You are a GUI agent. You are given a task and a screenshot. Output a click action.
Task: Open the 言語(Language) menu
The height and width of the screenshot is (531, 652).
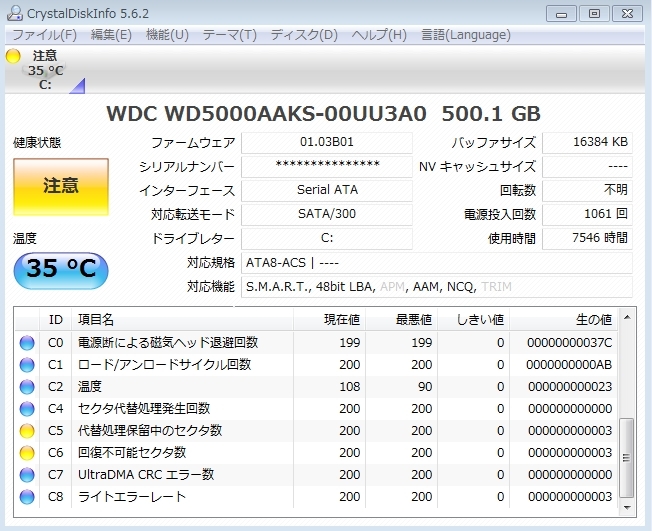coord(466,35)
